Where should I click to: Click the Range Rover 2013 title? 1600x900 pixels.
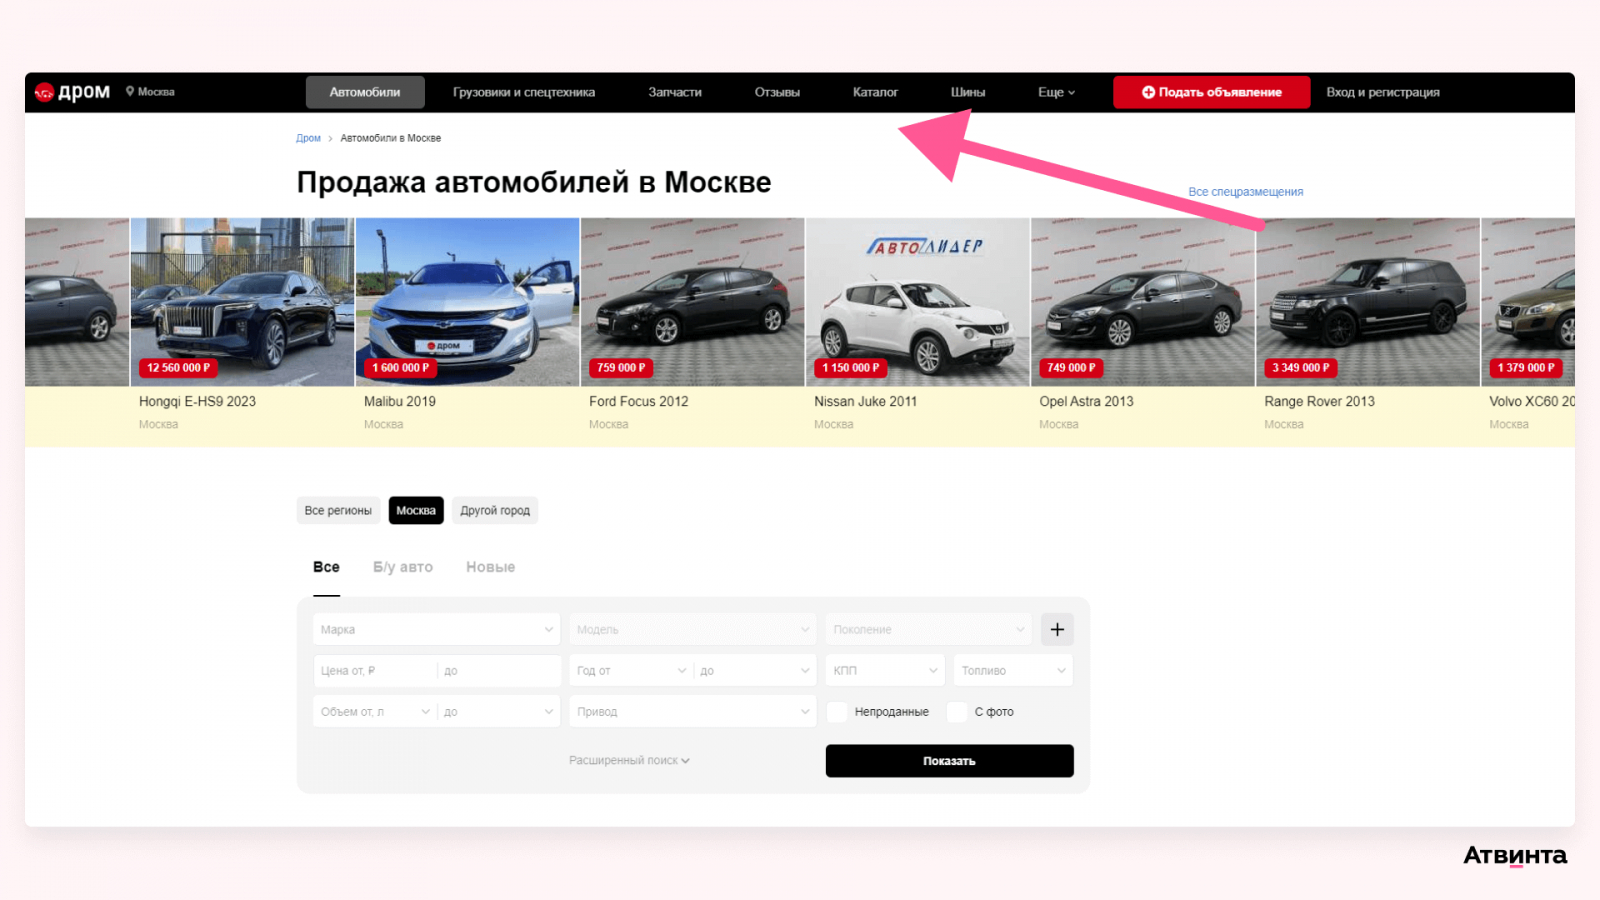(x=1319, y=402)
